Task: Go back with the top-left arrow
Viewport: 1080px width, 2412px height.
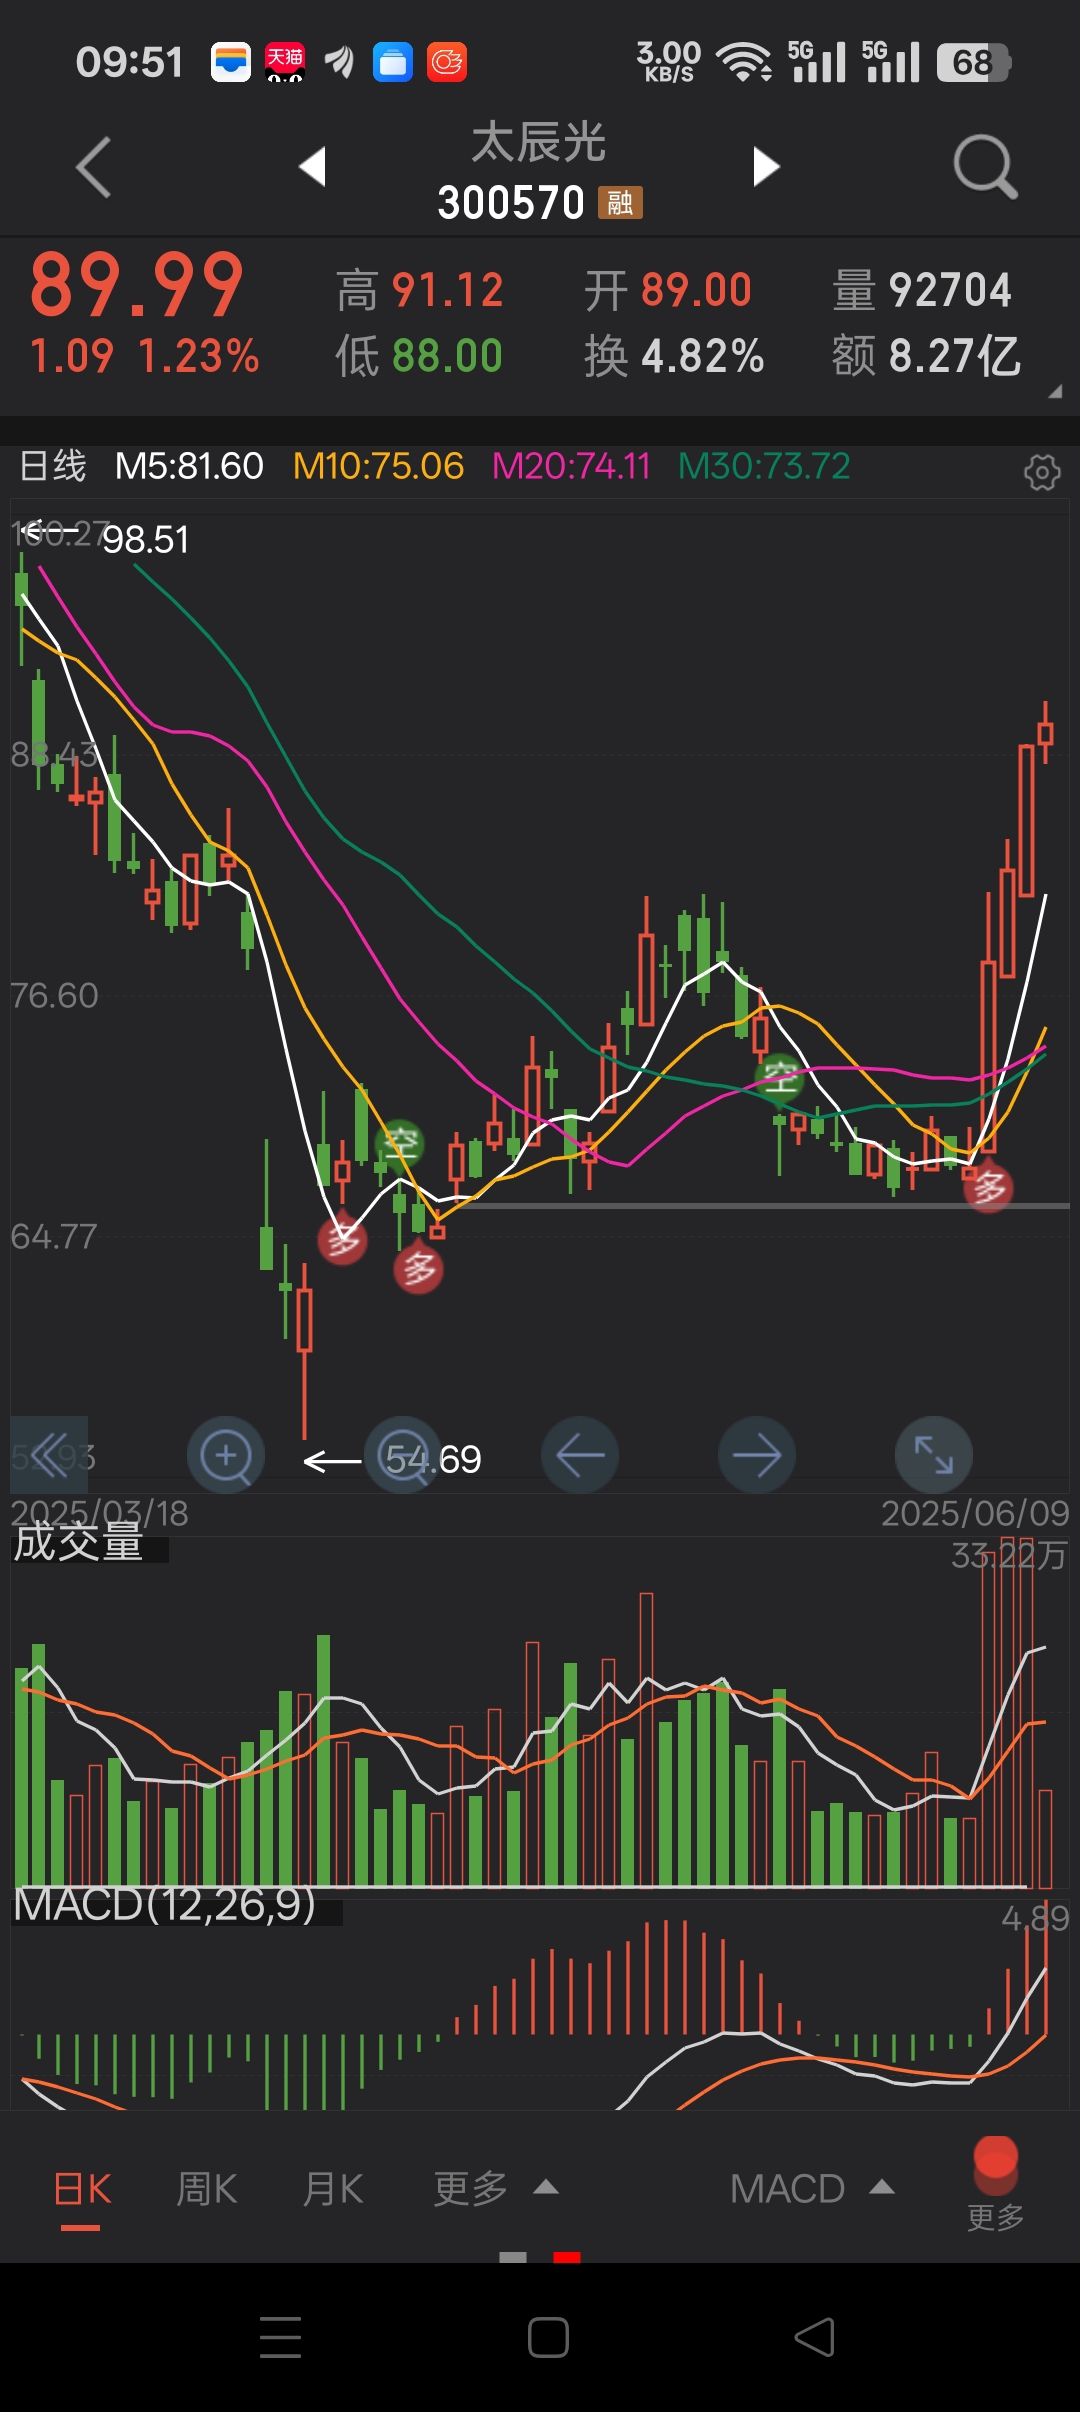Action: point(93,167)
